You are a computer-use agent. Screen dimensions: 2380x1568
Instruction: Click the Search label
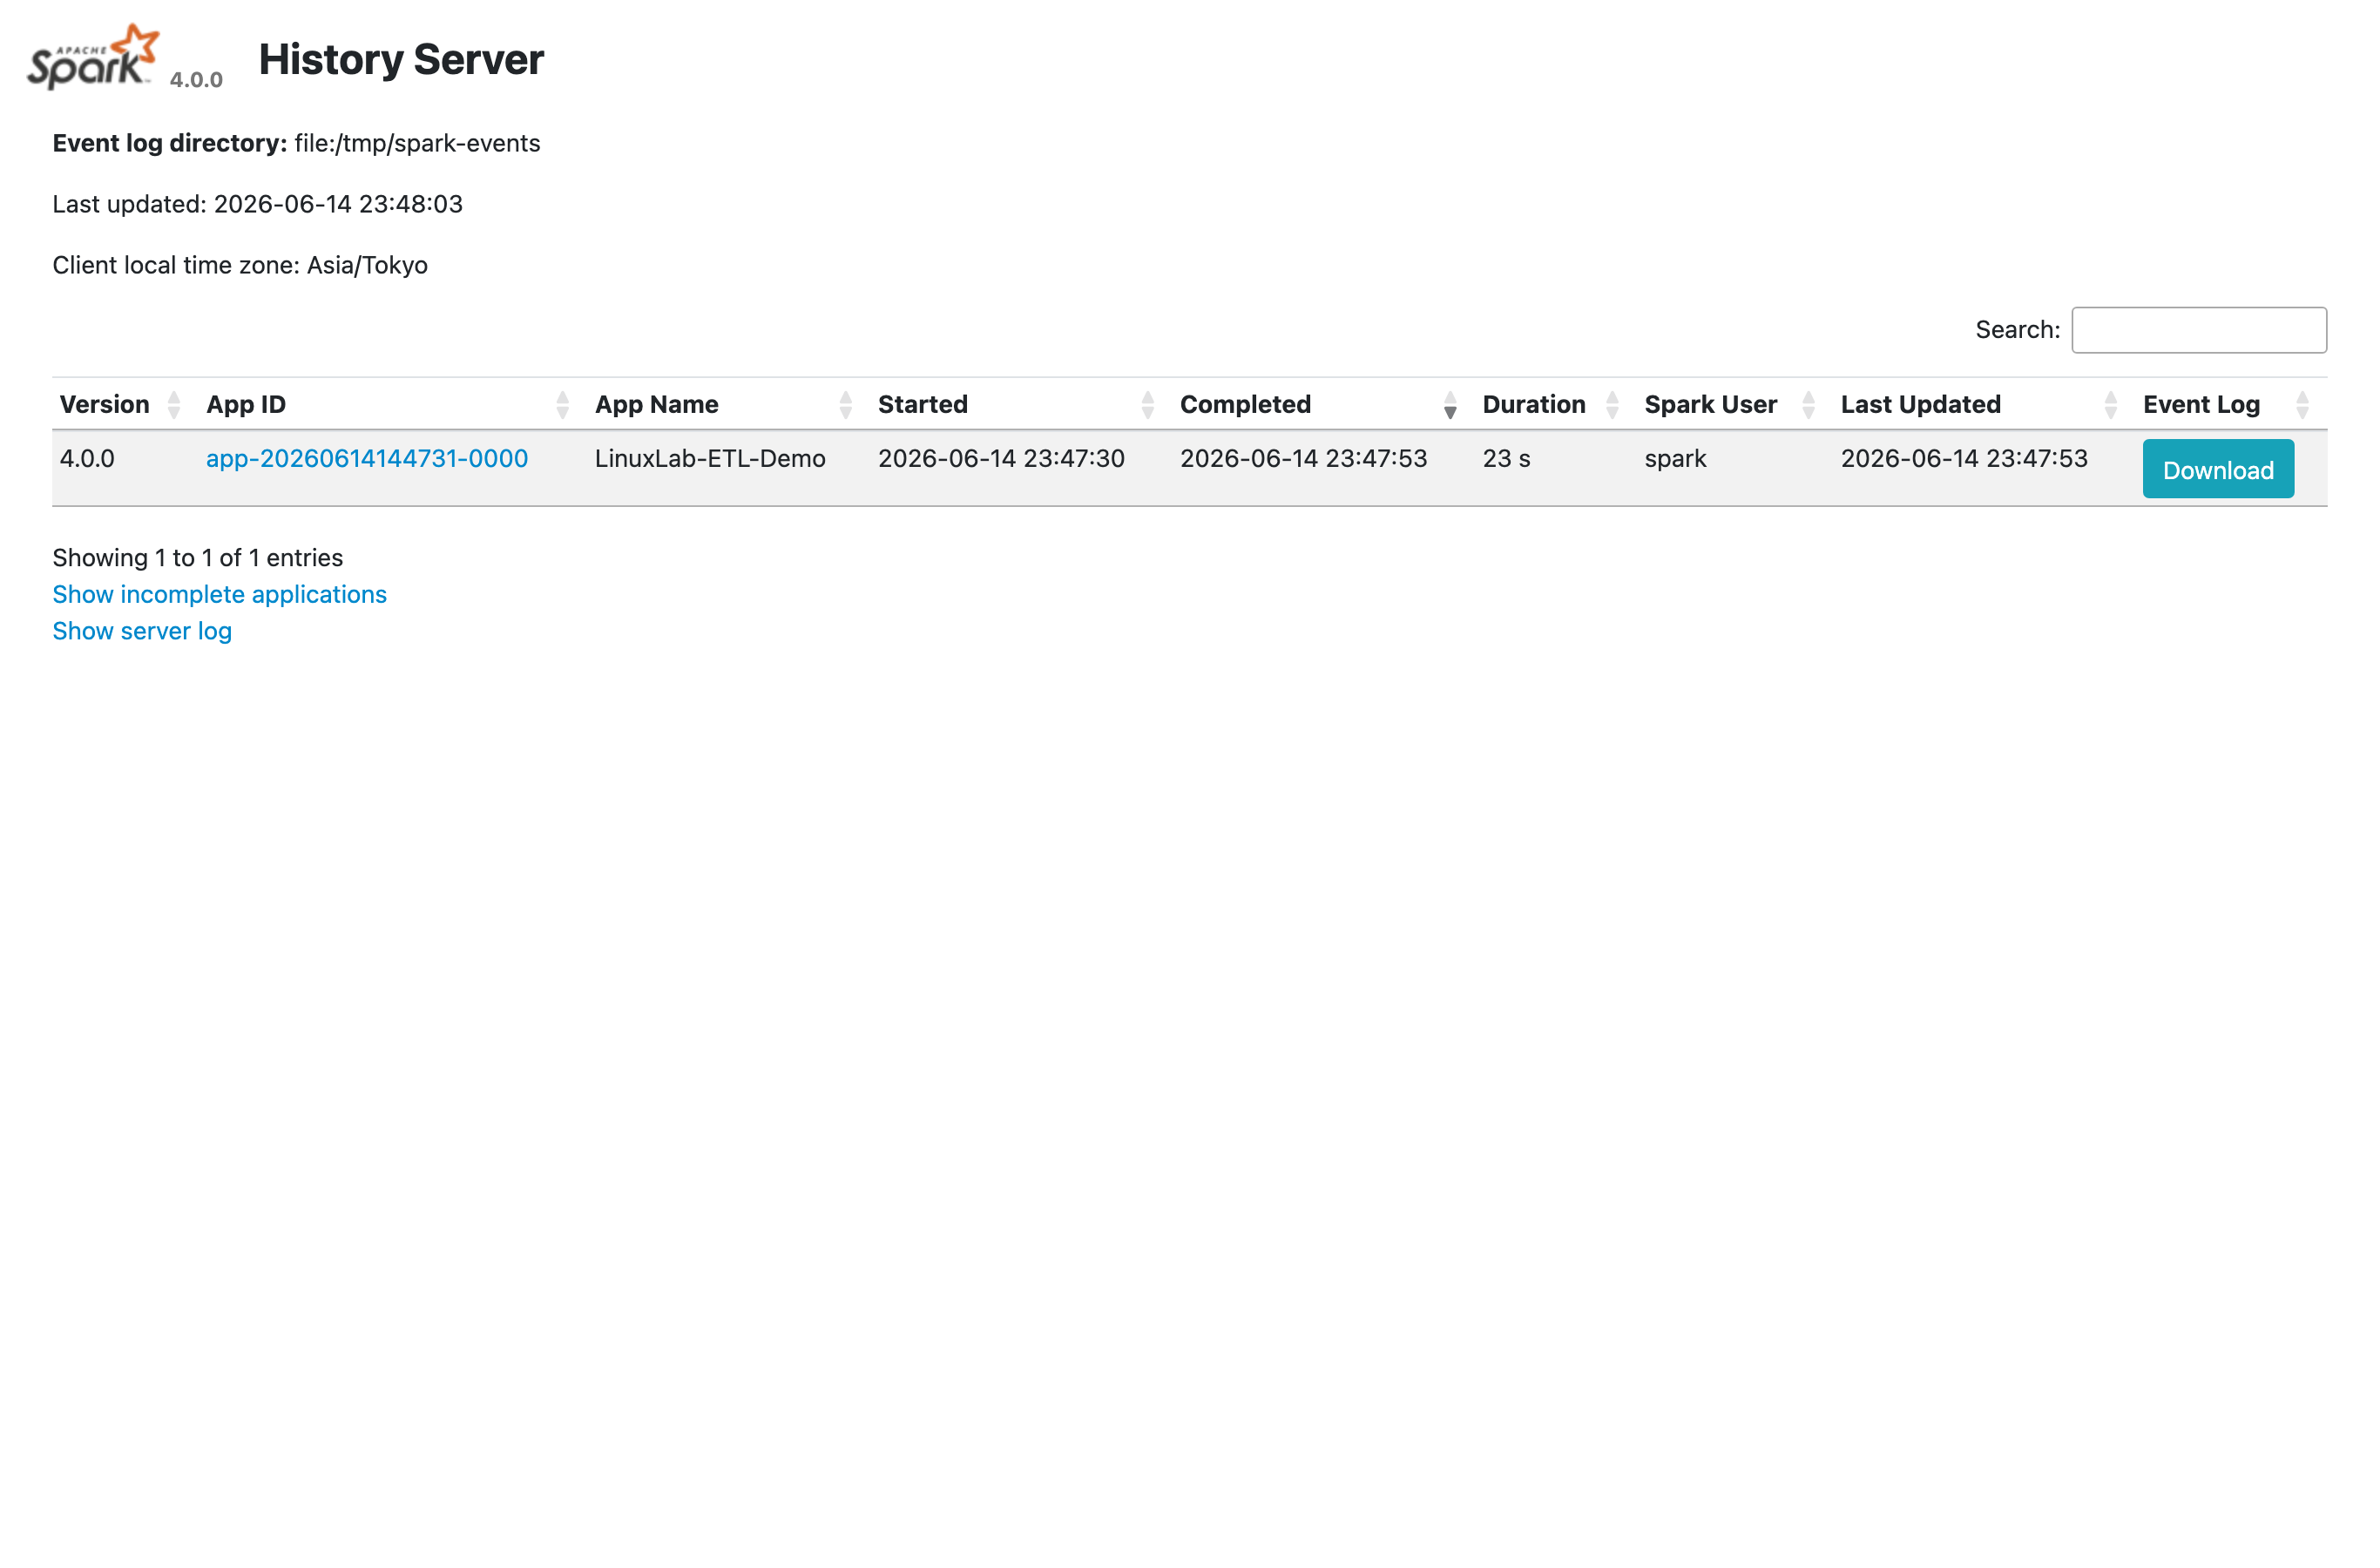pos(2017,330)
